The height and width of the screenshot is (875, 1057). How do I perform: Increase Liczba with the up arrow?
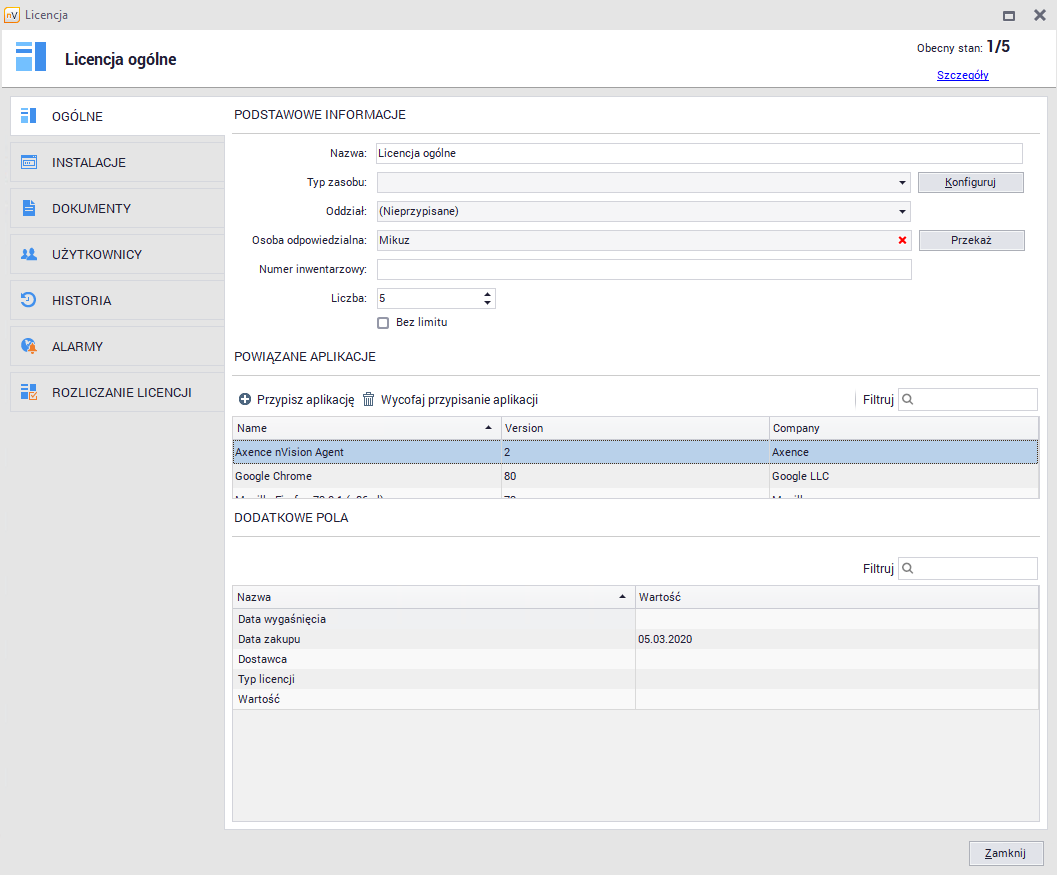tap(487, 294)
